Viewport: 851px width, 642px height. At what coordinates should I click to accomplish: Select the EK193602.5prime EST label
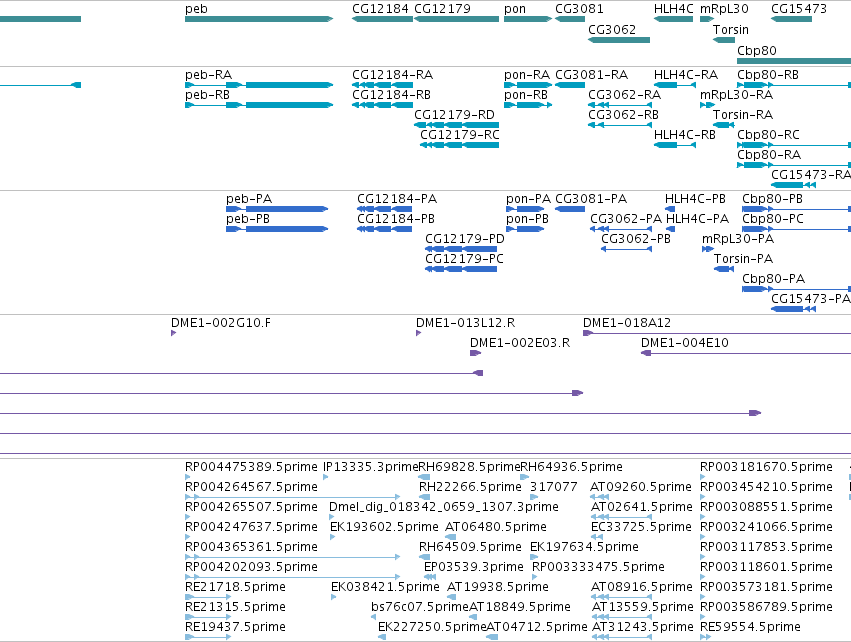coord(384,527)
